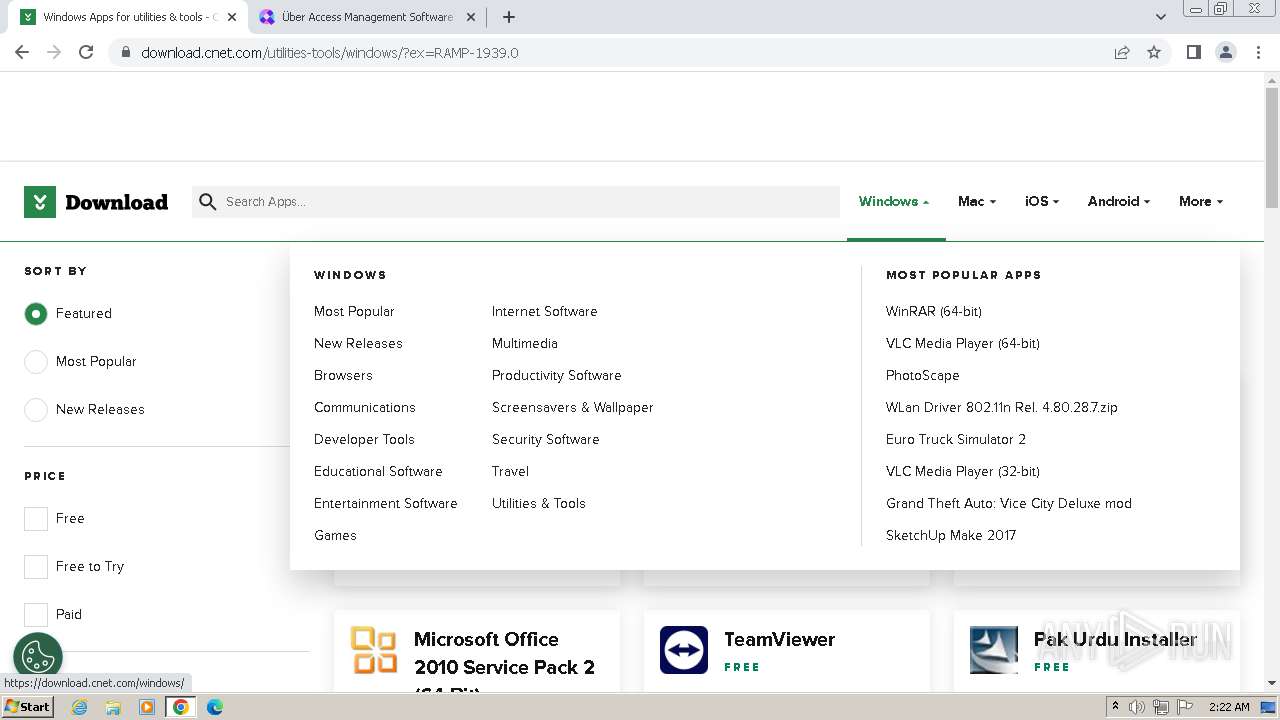Open a new tab with the plus icon
1280x720 pixels.
point(509,17)
